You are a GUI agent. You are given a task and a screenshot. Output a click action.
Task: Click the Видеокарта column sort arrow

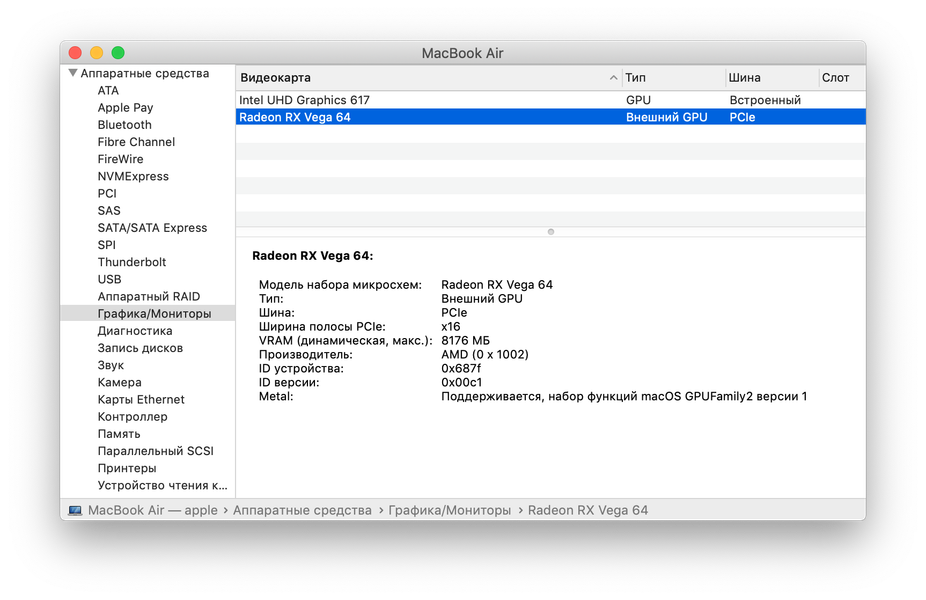[x=613, y=78]
